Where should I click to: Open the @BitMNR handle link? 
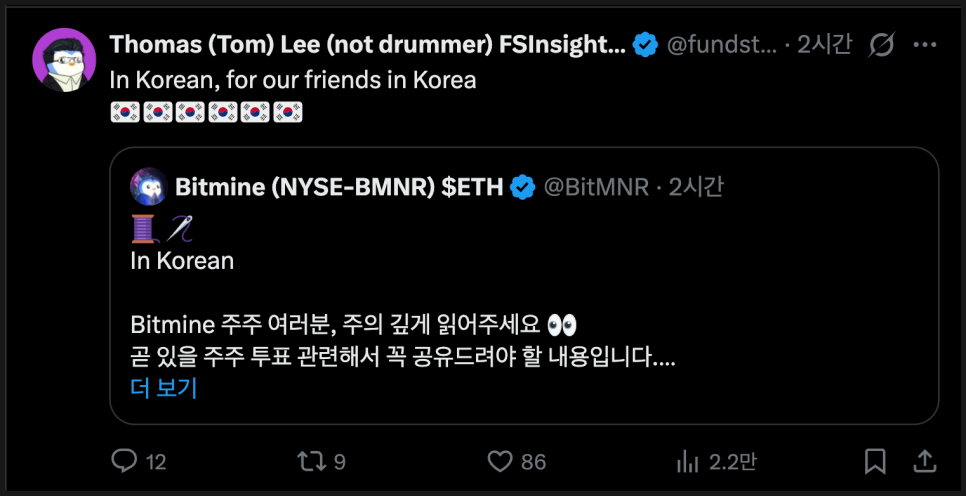[x=595, y=186]
